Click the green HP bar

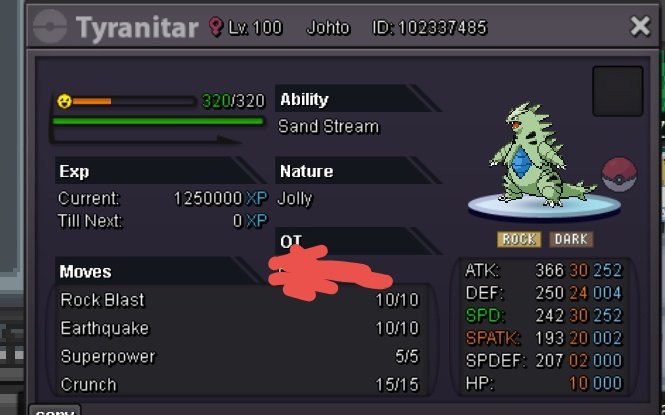(x=158, y=121)
